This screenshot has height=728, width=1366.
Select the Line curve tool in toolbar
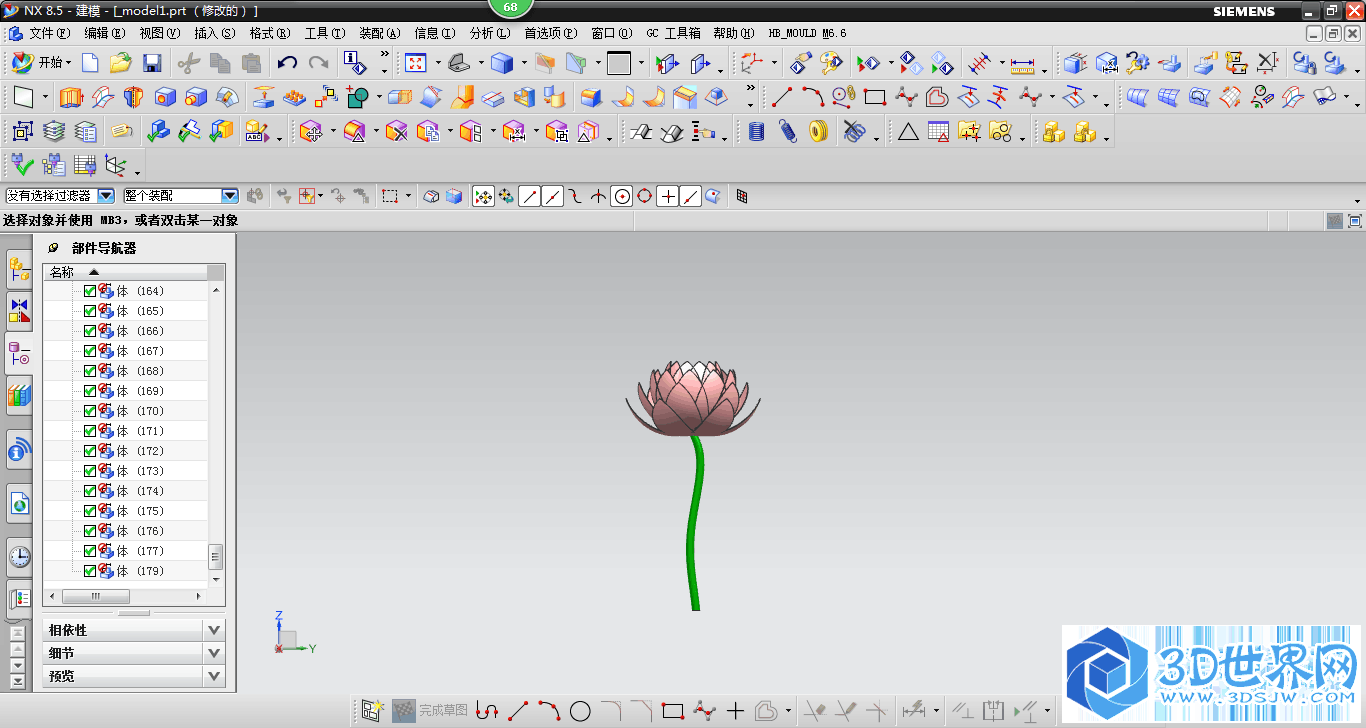coord(782,98)
